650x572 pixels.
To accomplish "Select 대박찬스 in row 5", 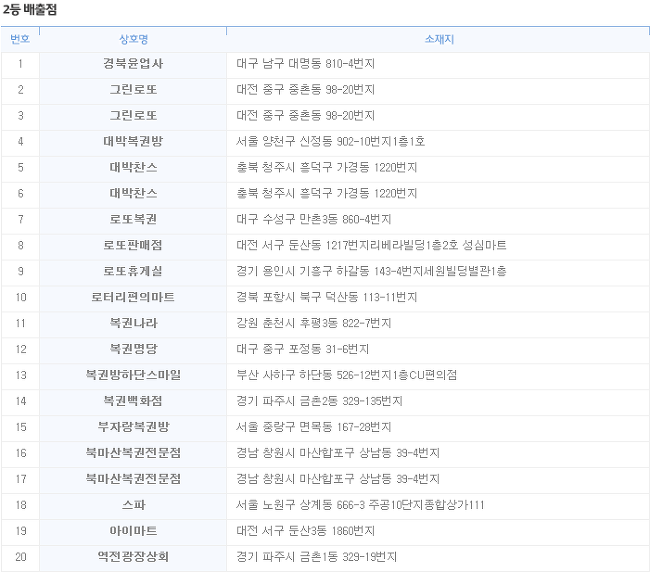I will pos(133,167).
